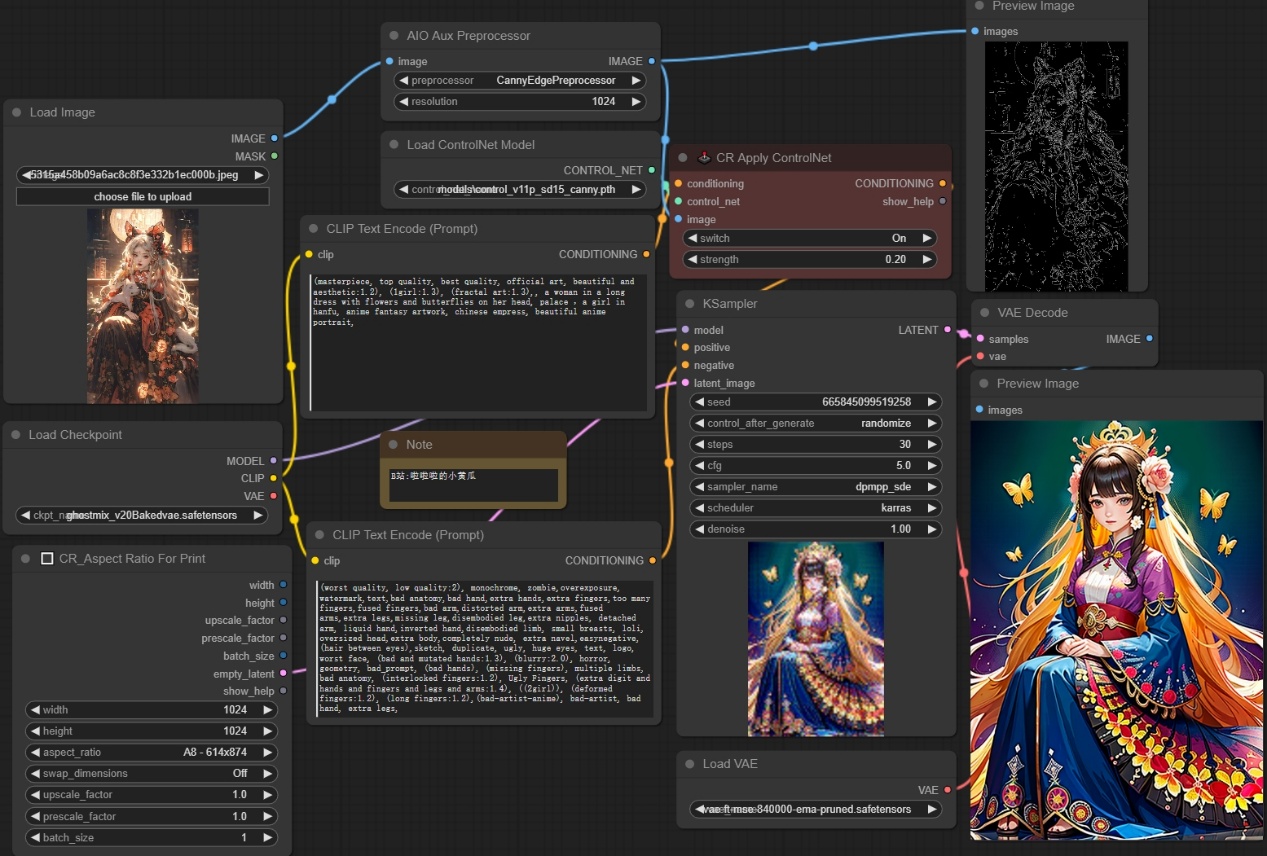Increase steps value using right arrow
The width and height of the screenshot is (1267, 856).
pyautogui.click(x=932, y=445)
